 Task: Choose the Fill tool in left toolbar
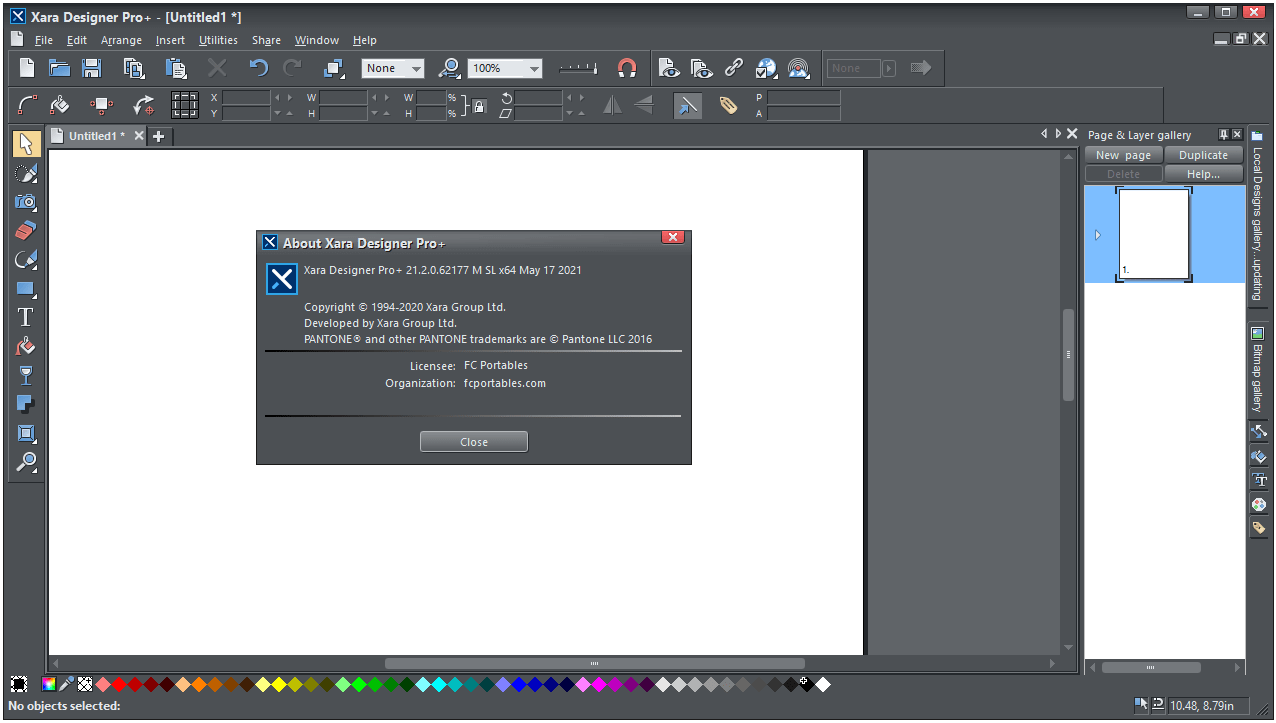point(27,347)
